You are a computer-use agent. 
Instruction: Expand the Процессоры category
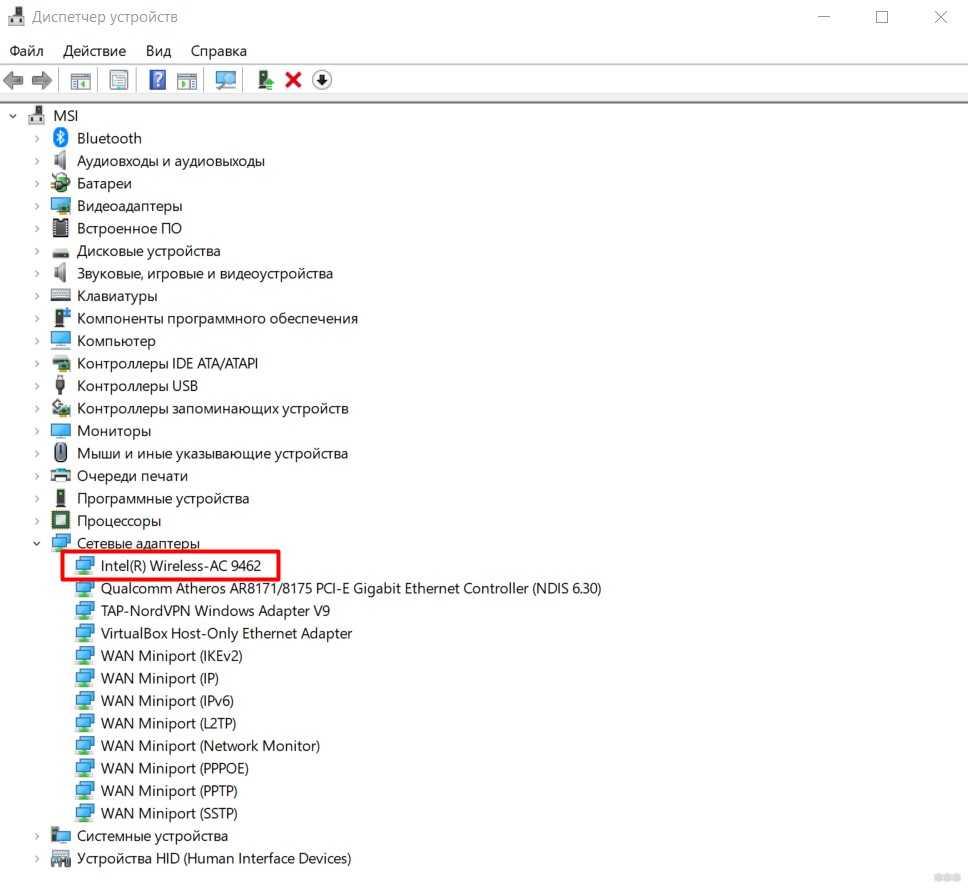click(x=37, y=521)
